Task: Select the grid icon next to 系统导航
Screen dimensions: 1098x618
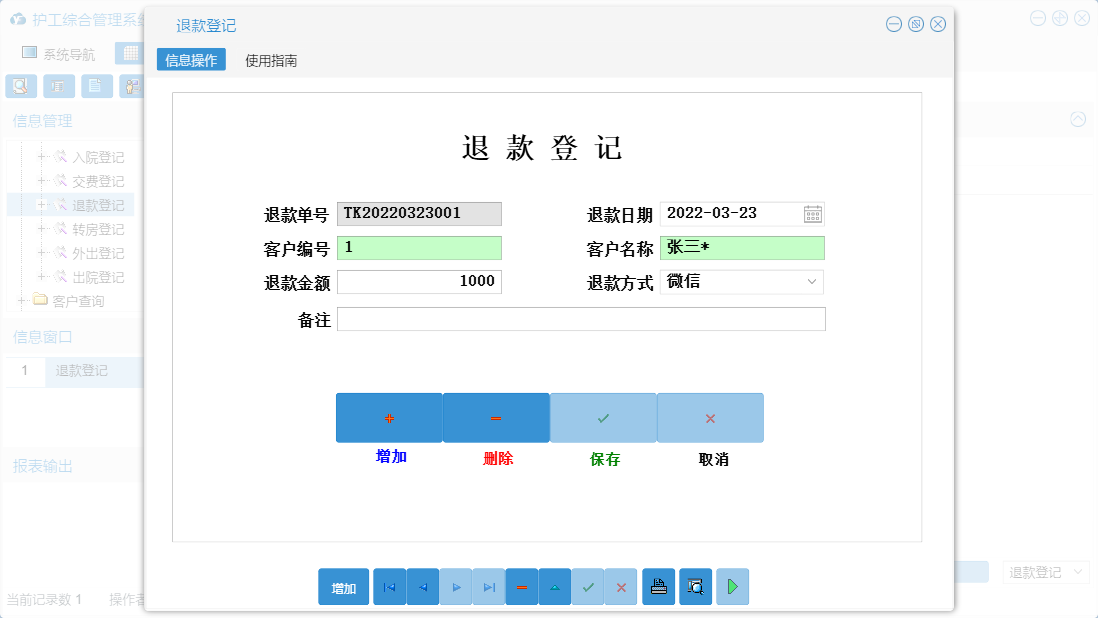Action: pyautogui.click(x=130, y=52)
